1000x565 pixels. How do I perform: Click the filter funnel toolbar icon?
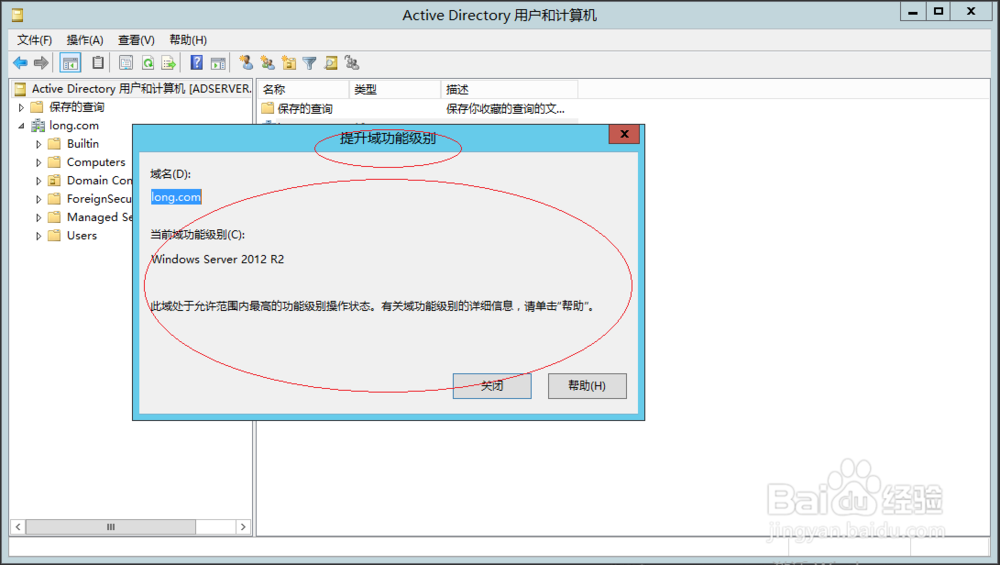(x=309, y=62)
